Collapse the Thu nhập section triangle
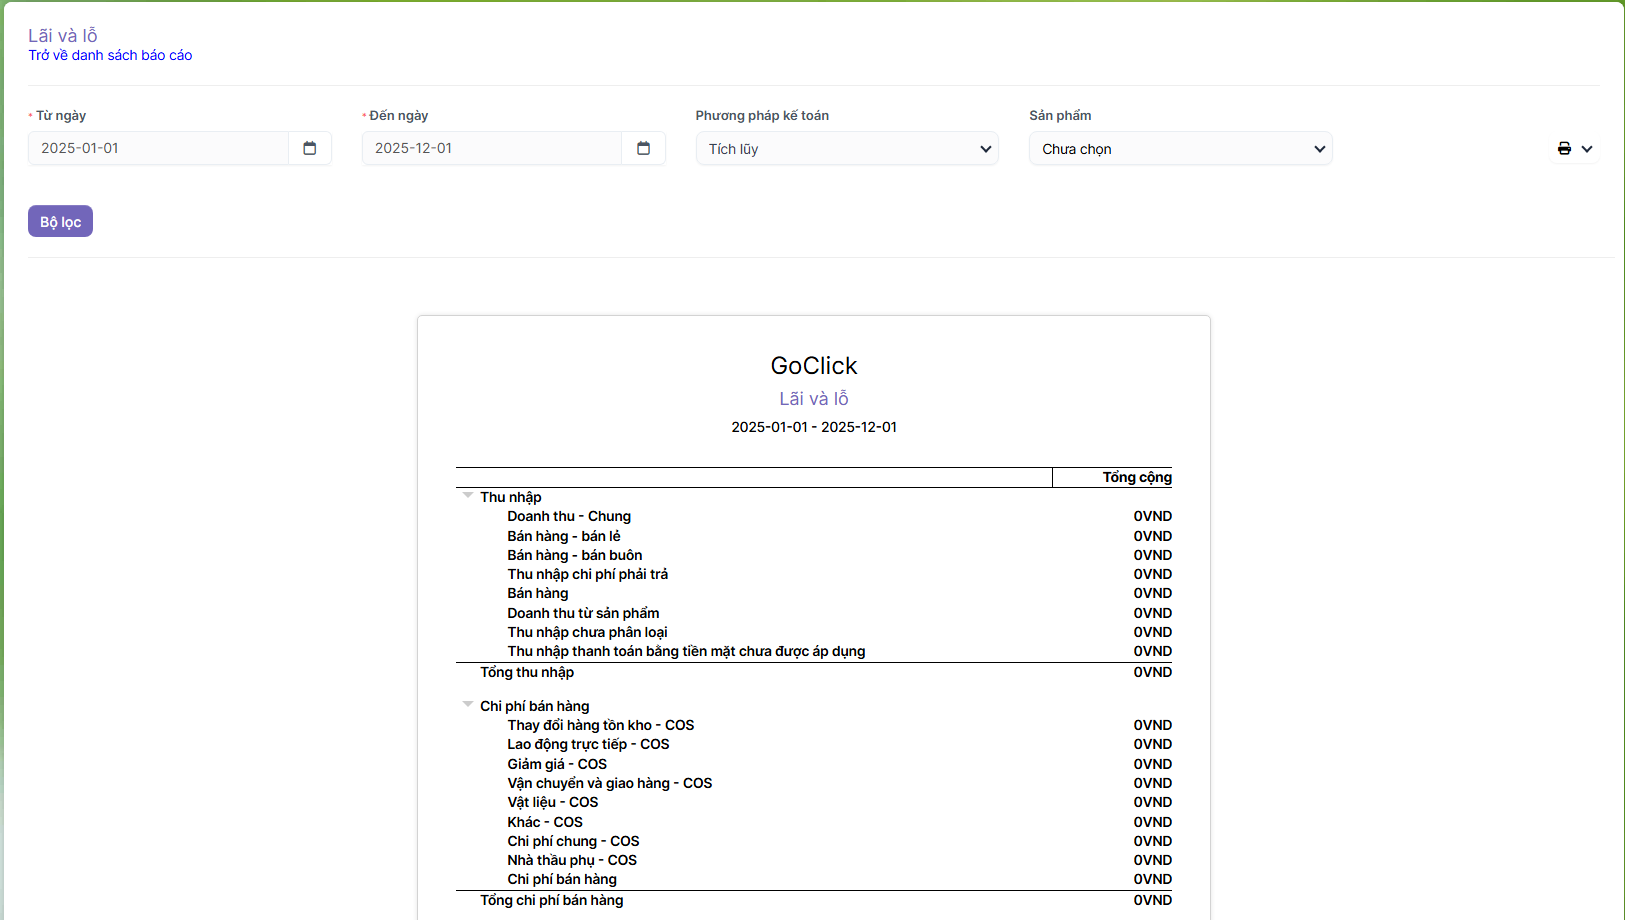Viewport: 1625px width, 920px height. coord(467,496)
